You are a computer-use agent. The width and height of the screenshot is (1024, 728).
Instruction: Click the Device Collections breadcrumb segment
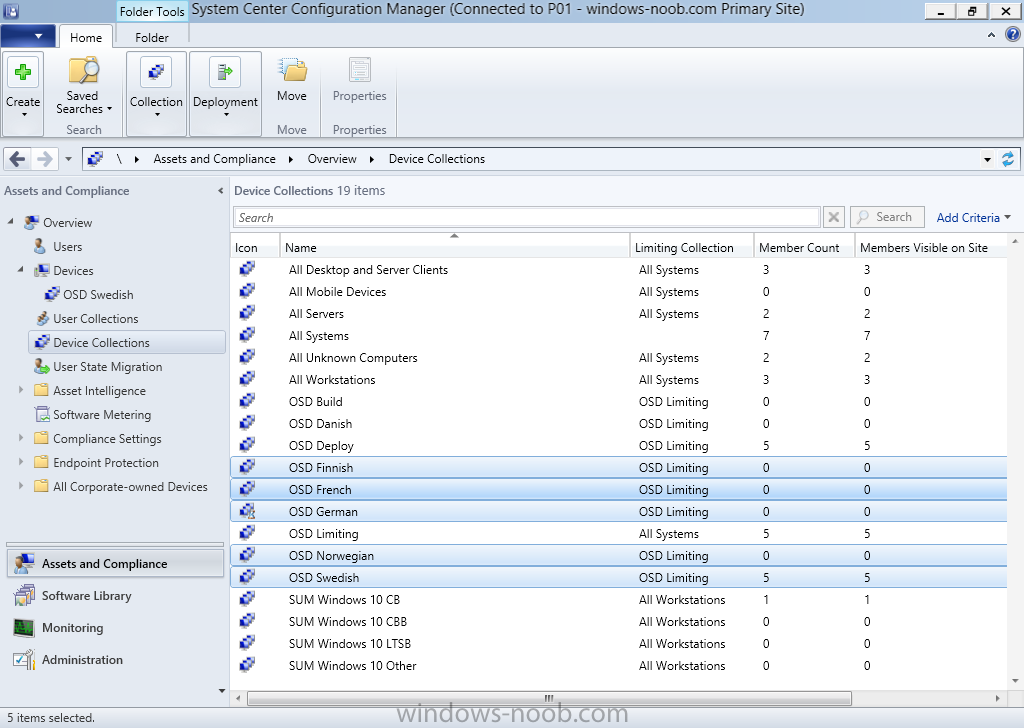pyautogui.click(x=437, y=159)
